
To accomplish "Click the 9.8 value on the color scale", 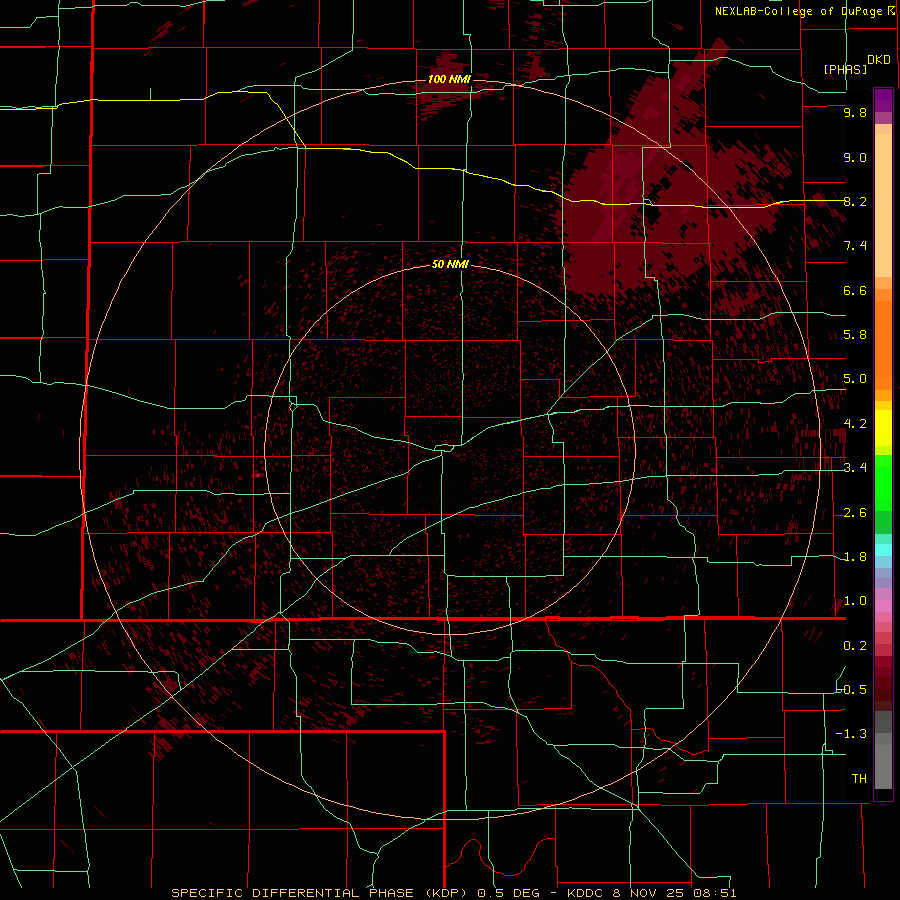I will click(x=855, y=112).
